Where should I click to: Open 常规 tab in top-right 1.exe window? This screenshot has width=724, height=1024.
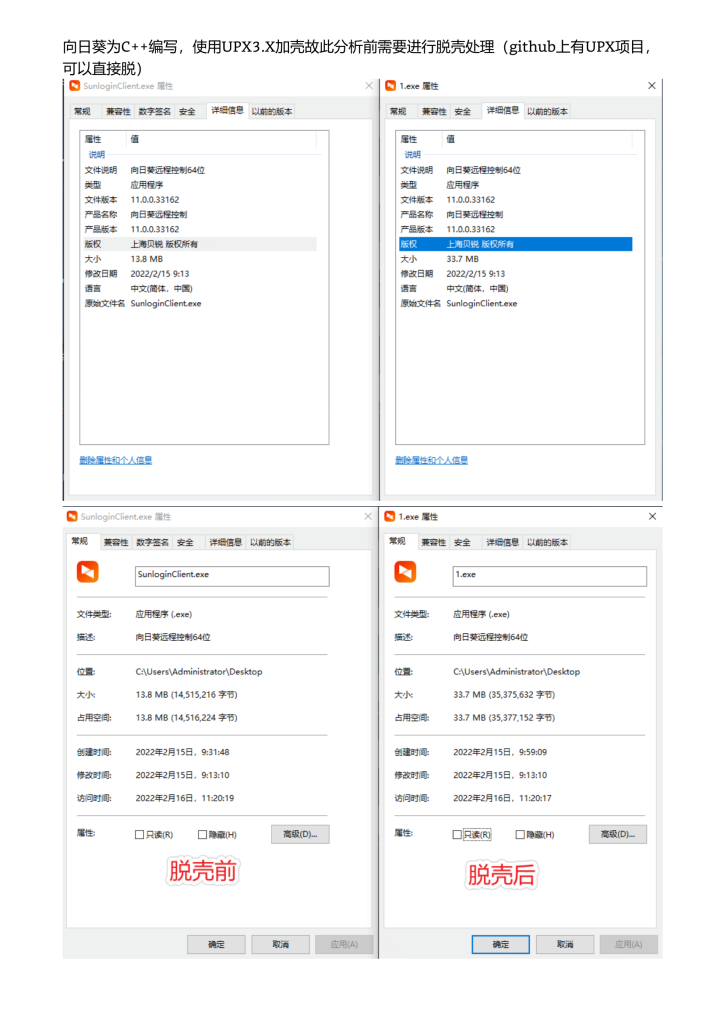click(x=398, y=112)
